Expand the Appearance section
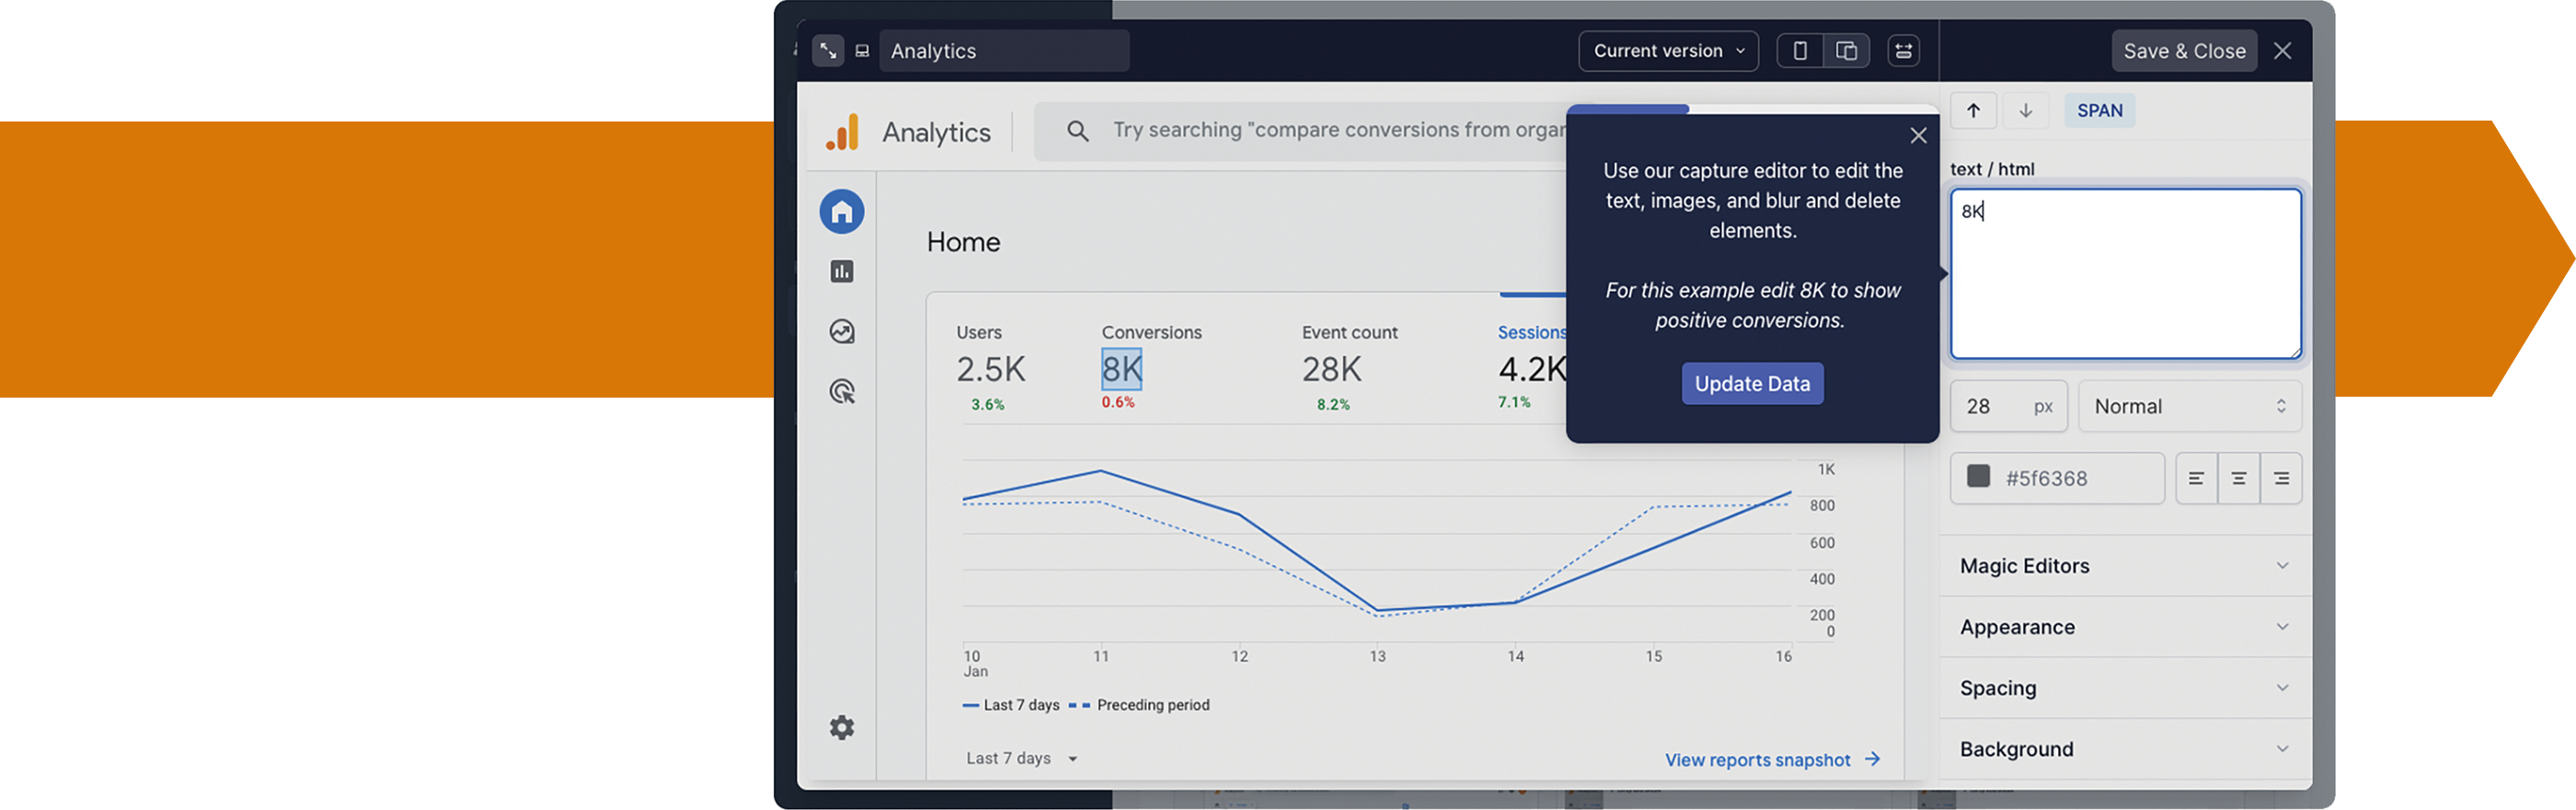This screenshot has height=810, width=2576. [2123, 627]
